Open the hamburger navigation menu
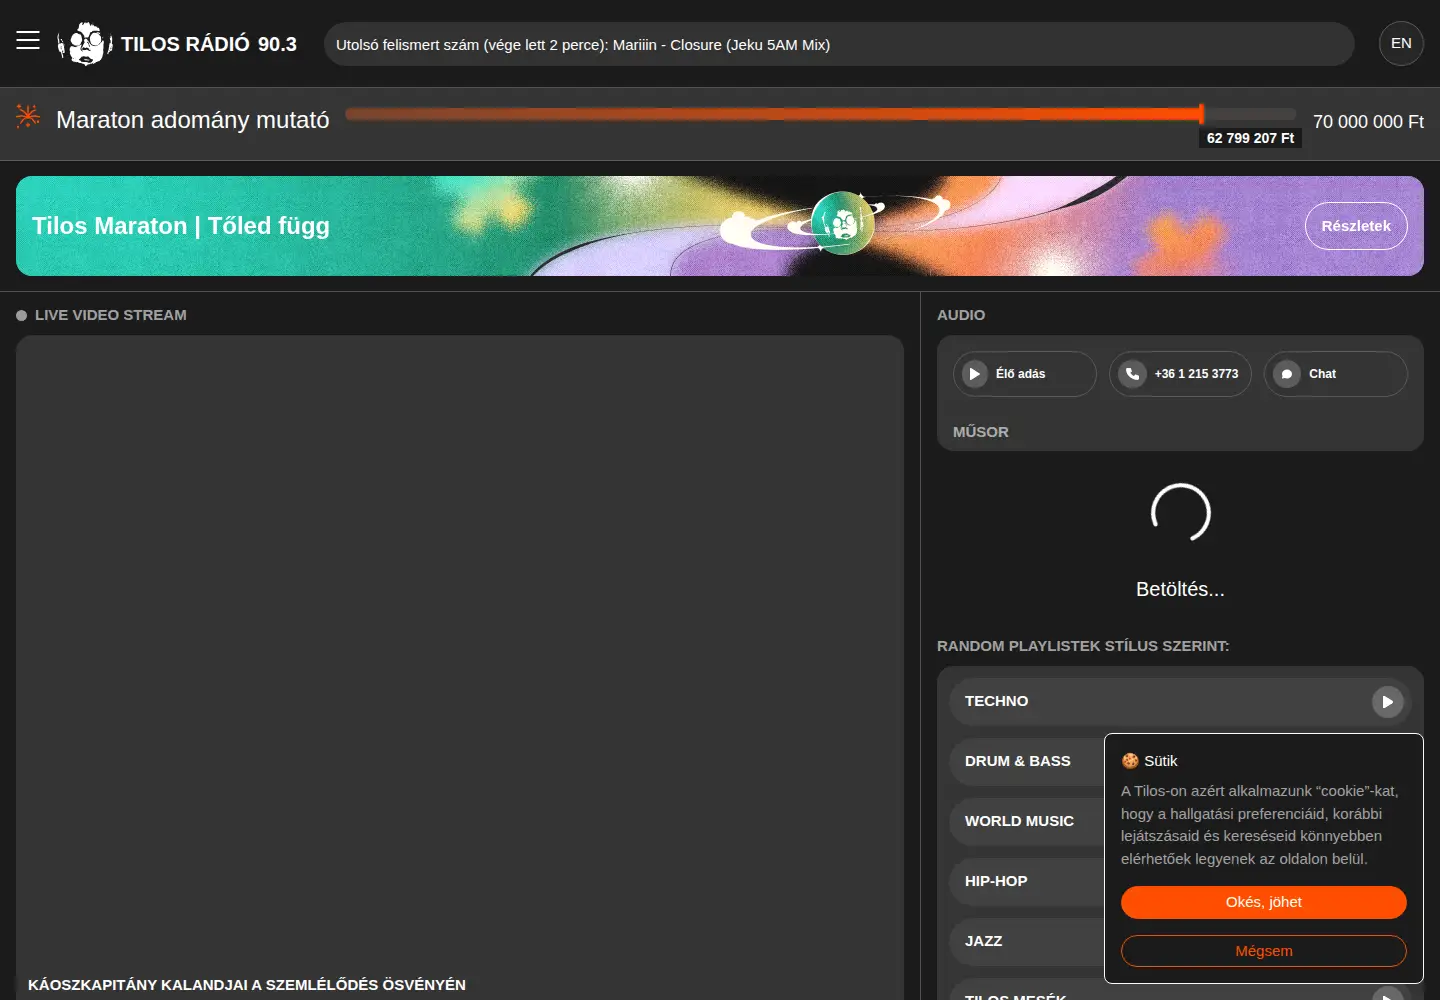1440x1000 pixels. (28, 41)
